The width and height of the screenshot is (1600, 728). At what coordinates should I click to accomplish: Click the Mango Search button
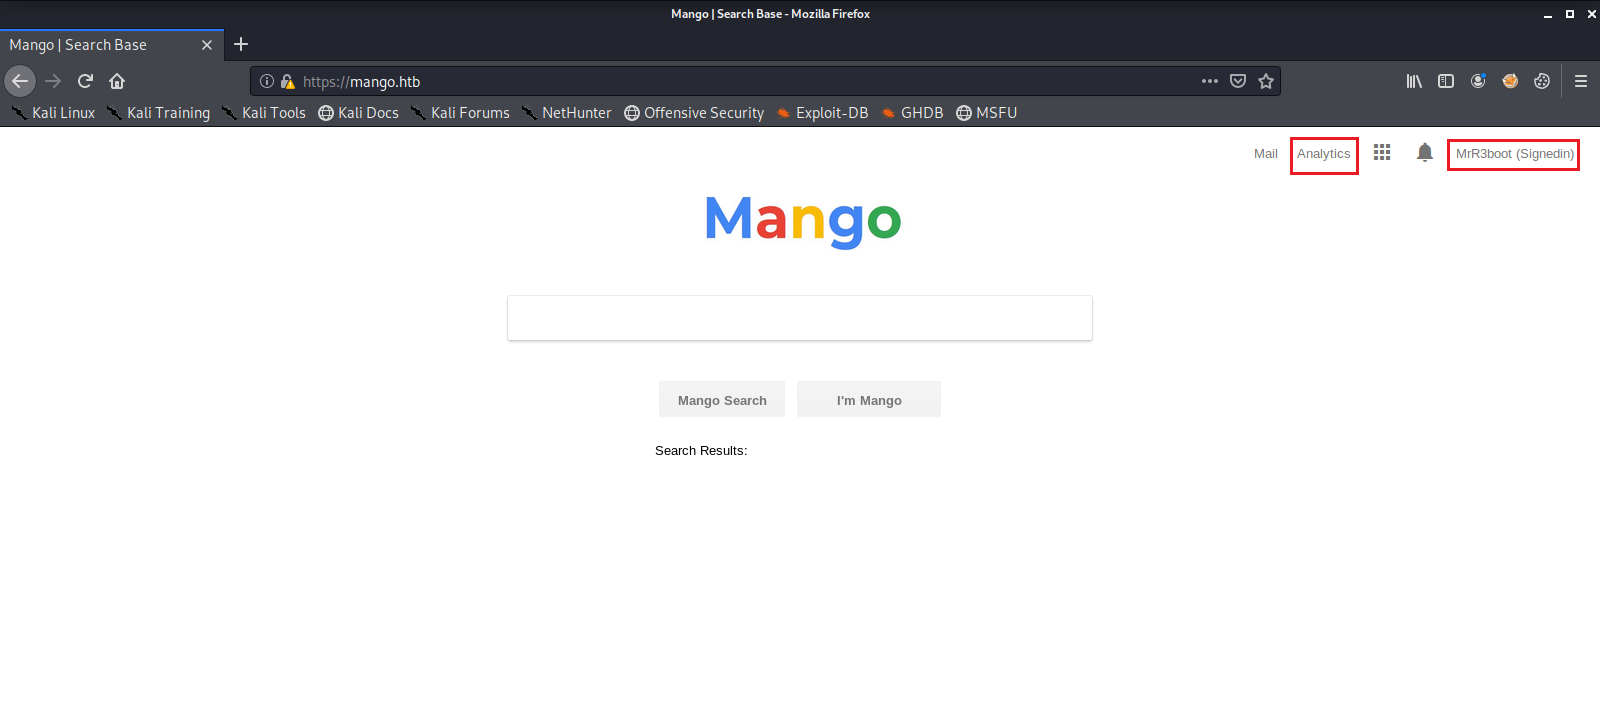pyautogui.click(x=722, y=399)
